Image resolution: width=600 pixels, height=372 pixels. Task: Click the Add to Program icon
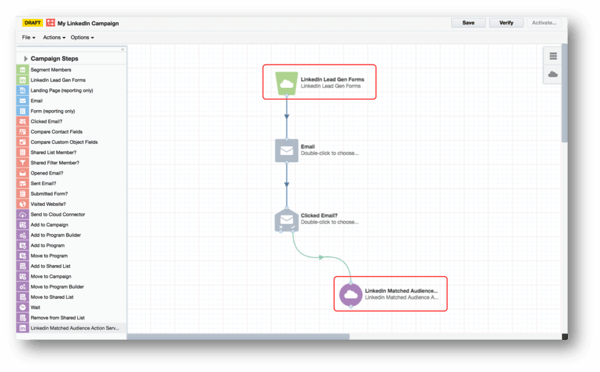pos(23,245)
